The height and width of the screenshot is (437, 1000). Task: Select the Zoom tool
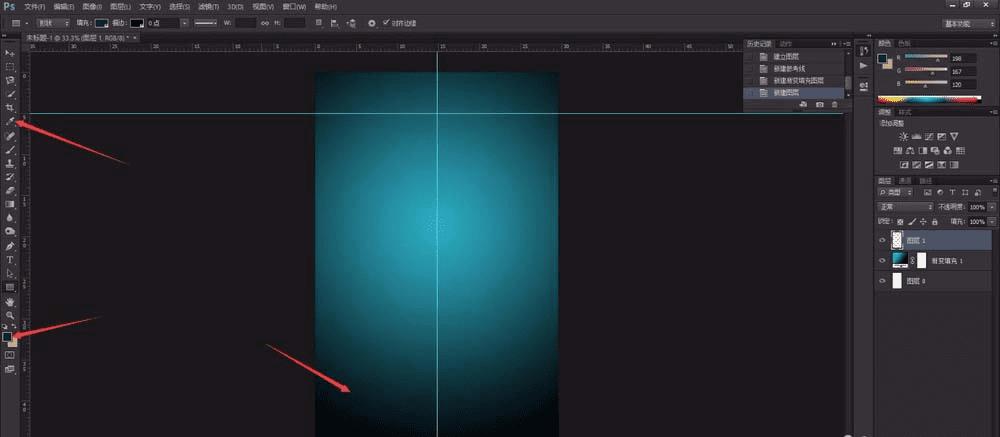pyautogui.click(x=10, y=315)
